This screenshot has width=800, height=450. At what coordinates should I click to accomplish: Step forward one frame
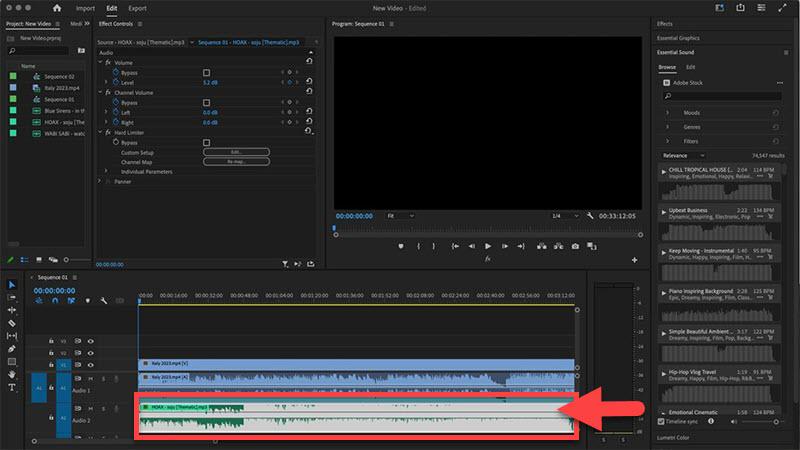(505, 246)
